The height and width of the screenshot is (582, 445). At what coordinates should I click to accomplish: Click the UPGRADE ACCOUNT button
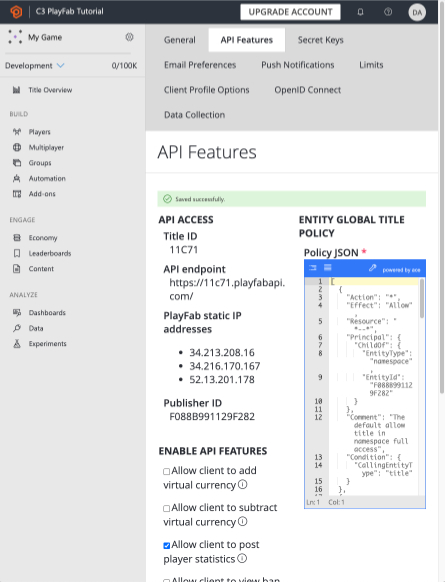point(290,12)
